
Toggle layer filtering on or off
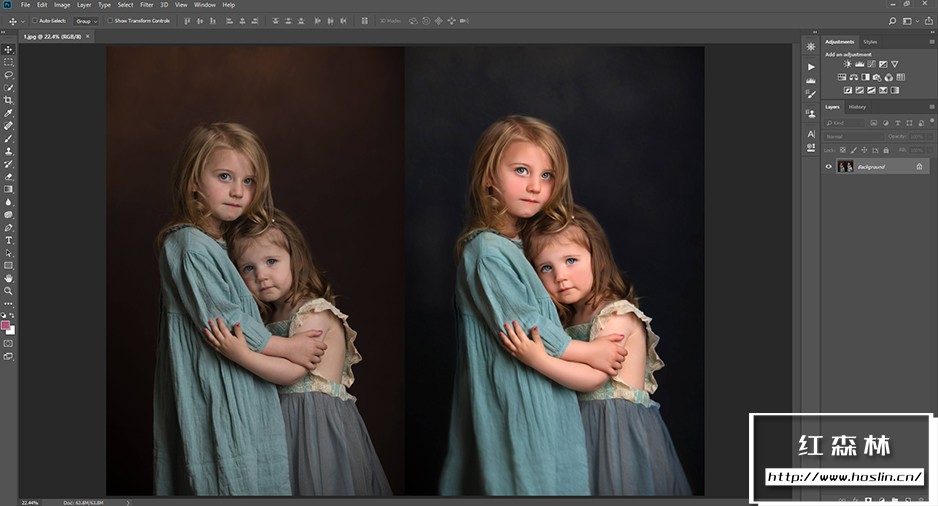point(932,121)
